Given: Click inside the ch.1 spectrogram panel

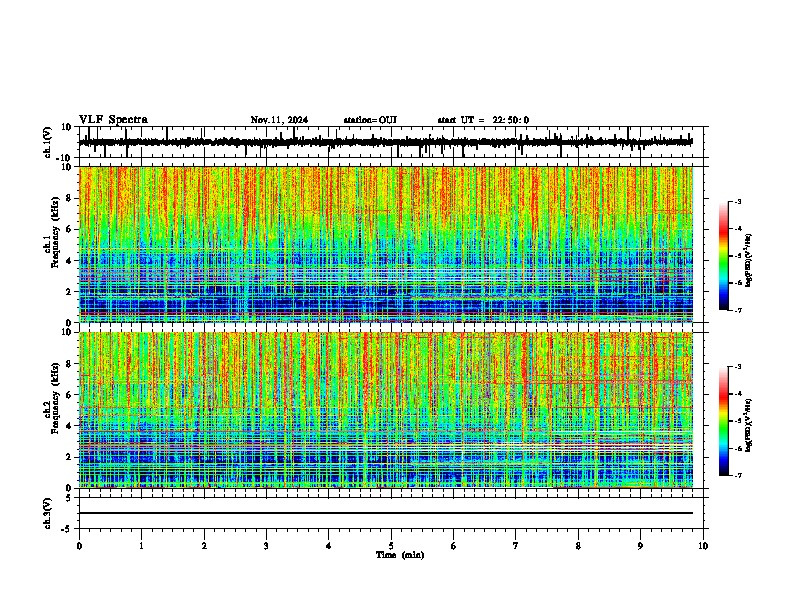Looking at the screenshot, I should tap(386, 244).
